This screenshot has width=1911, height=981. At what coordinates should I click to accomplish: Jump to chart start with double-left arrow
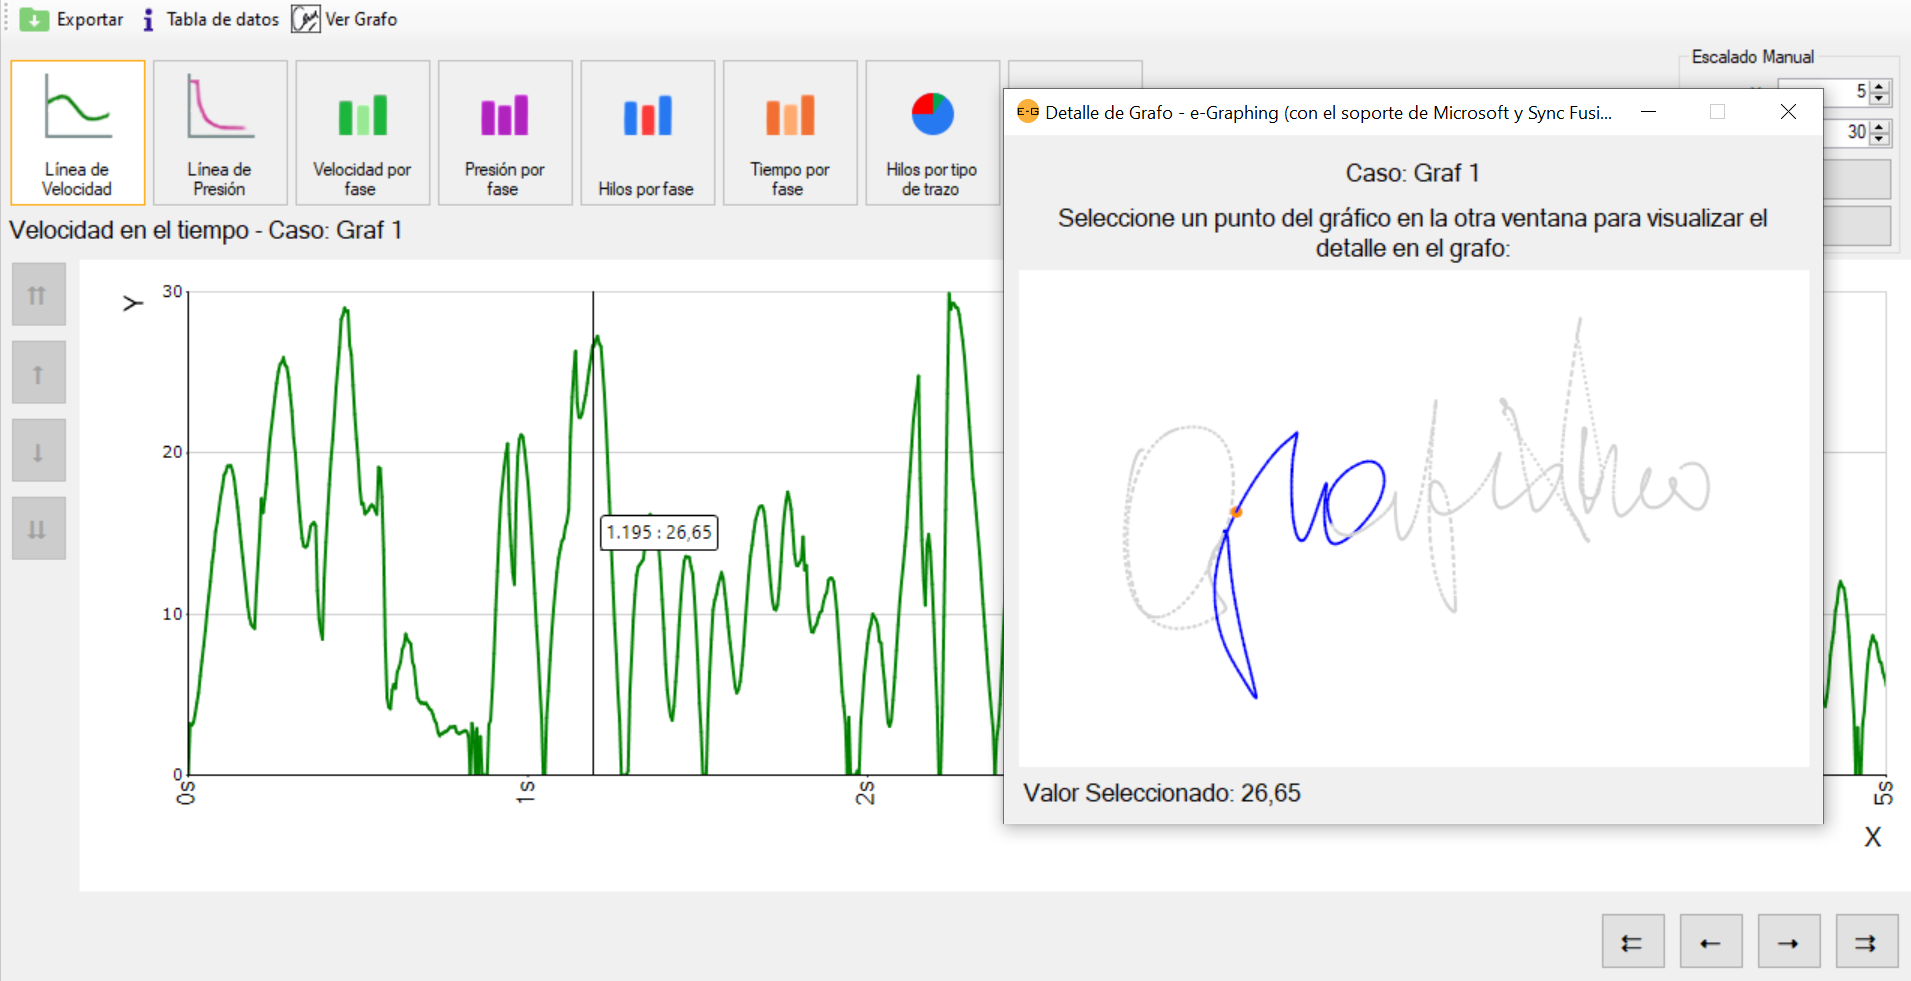pyautogui.click(x=1632, y=942)
